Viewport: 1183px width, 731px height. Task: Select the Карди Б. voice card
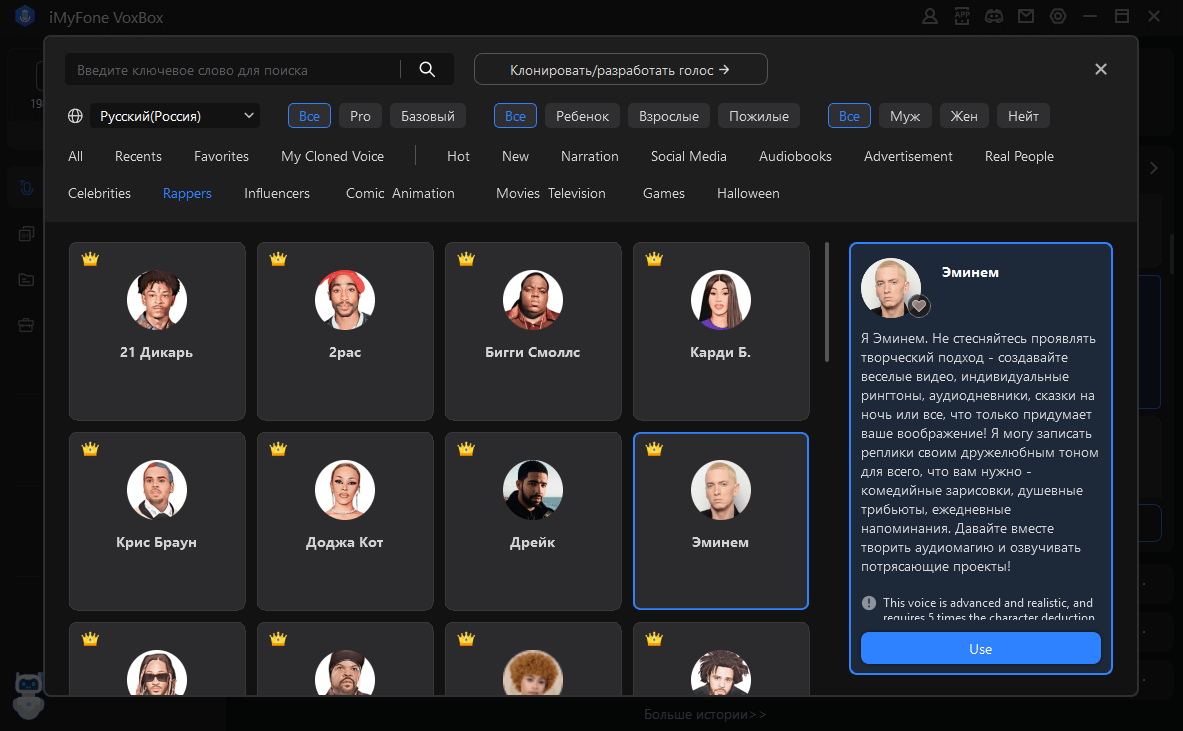721,331
